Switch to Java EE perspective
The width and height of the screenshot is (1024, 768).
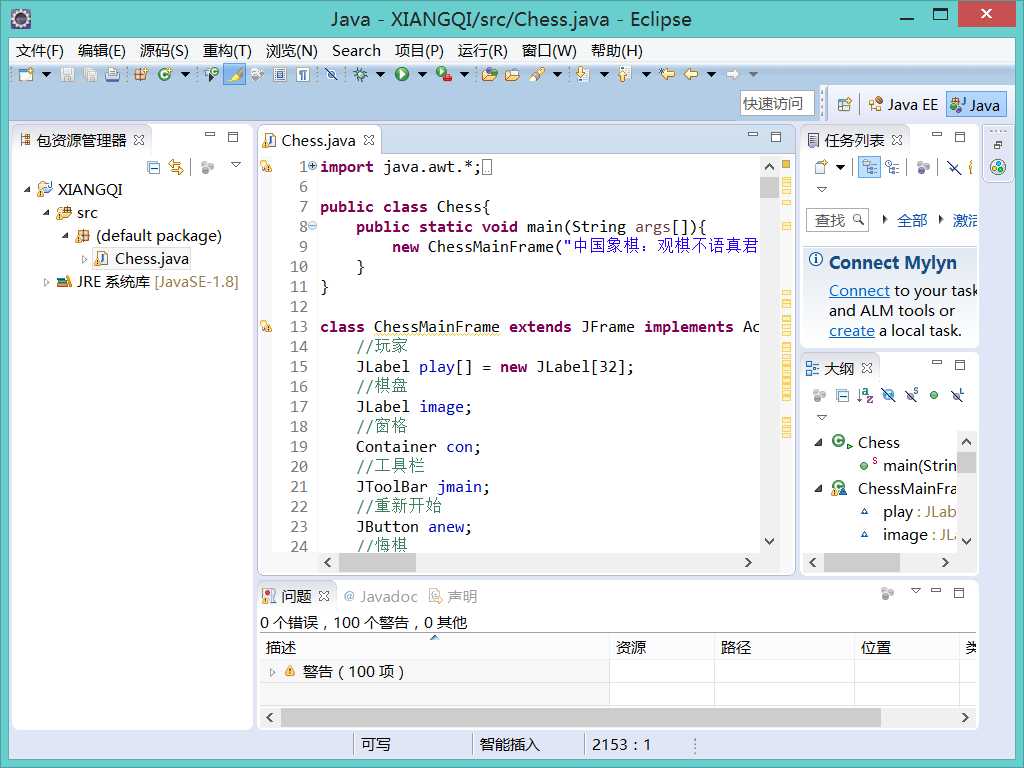(903, 104)
